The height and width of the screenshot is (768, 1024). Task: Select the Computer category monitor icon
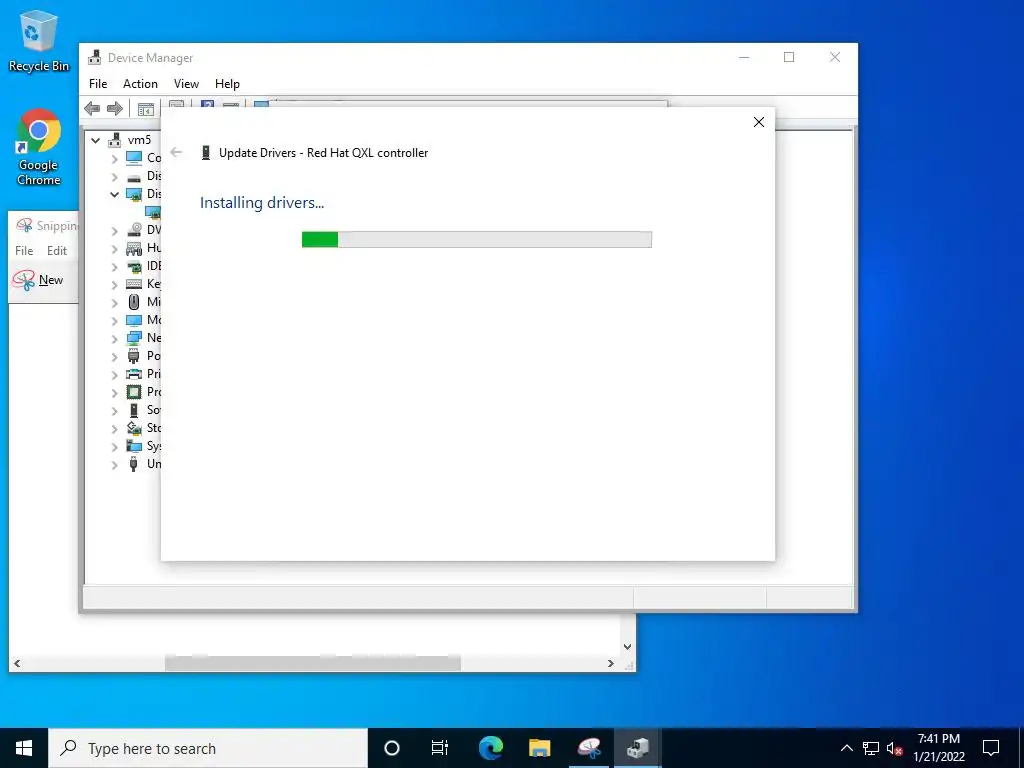pyautogui.click(x=134, y=157)
